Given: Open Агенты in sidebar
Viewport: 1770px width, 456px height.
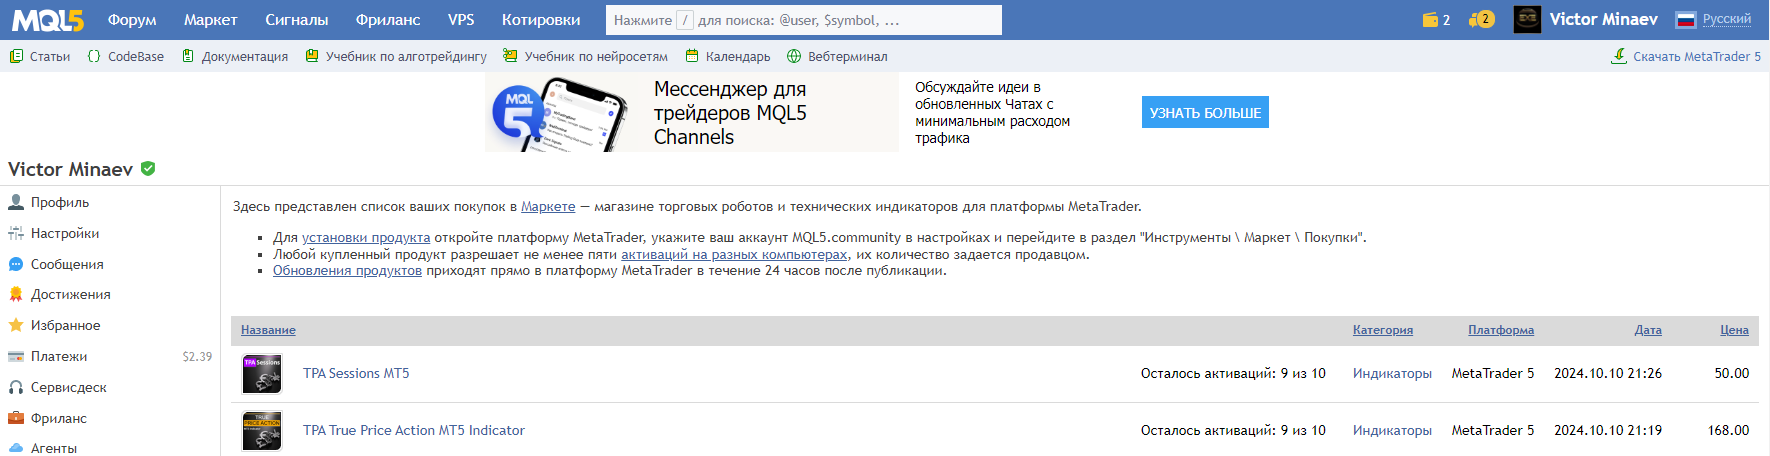Looking at the screenshot, I should tap(54, 448).
